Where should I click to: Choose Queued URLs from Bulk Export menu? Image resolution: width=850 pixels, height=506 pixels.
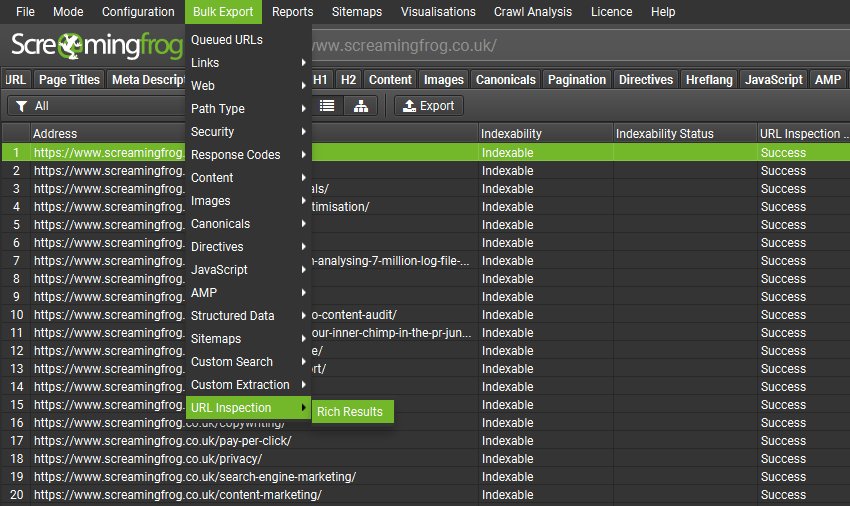point(227,40)
